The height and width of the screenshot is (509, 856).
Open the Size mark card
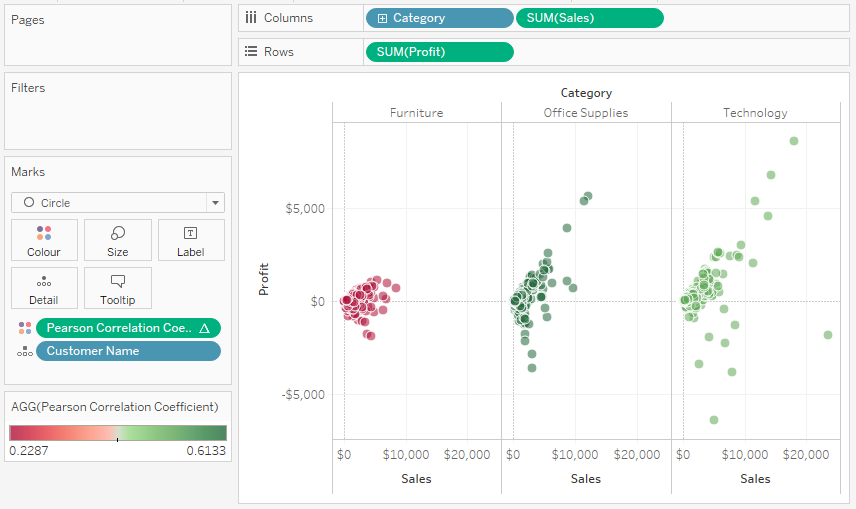[x=118, y=240]
